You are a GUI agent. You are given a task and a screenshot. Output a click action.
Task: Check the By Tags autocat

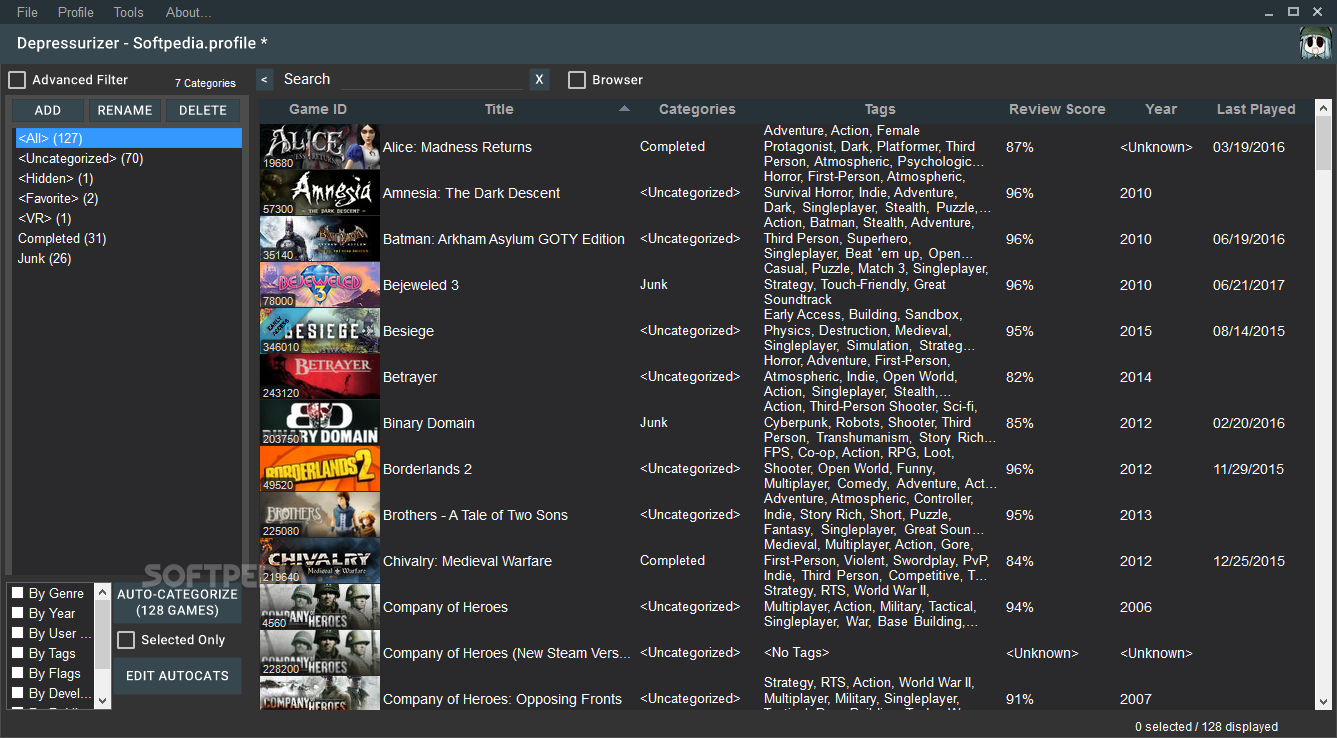tap(17, 653)
